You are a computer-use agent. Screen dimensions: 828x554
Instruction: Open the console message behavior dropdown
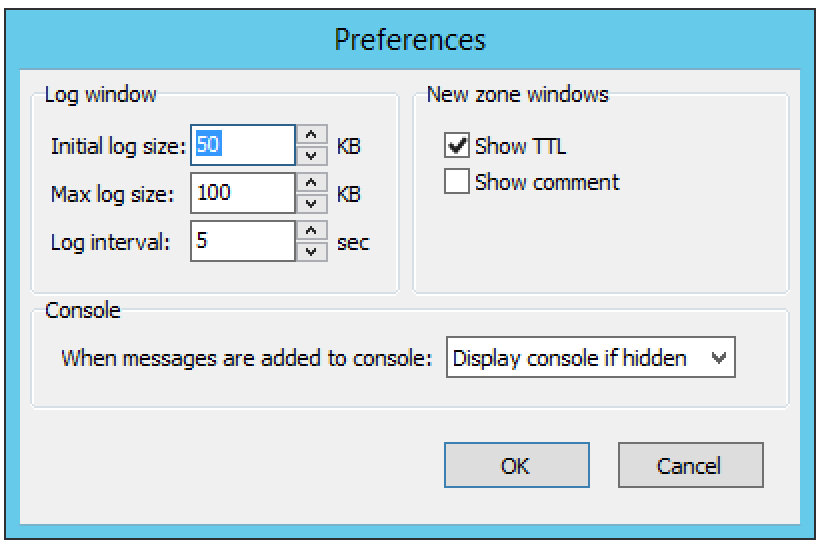[x=592, y=358]
